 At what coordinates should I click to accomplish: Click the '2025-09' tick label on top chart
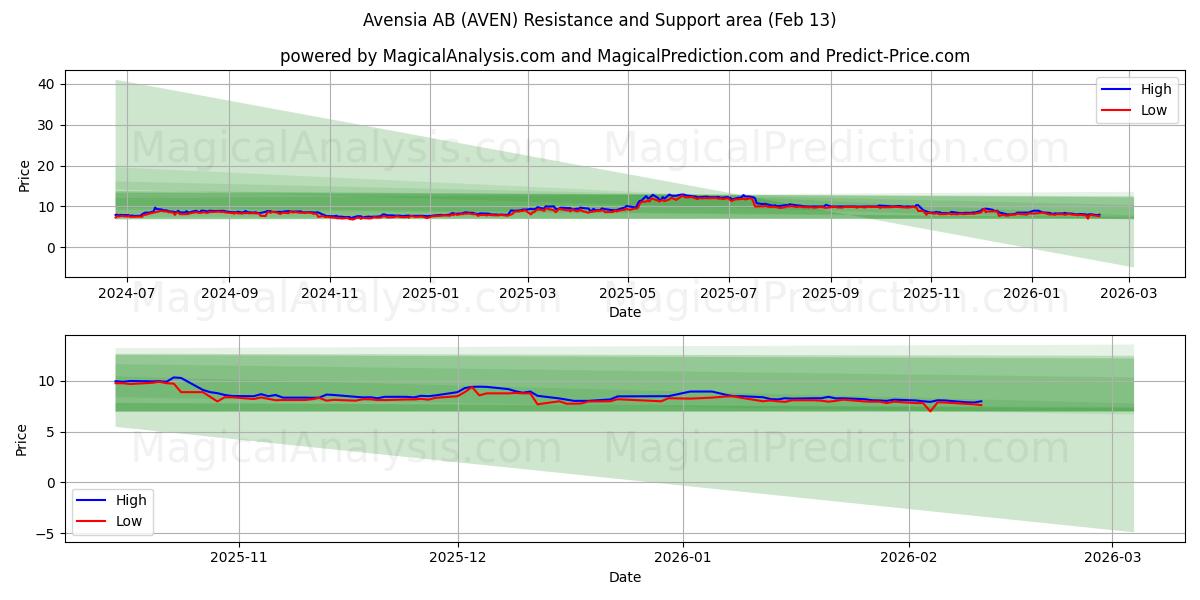point(830,294)
